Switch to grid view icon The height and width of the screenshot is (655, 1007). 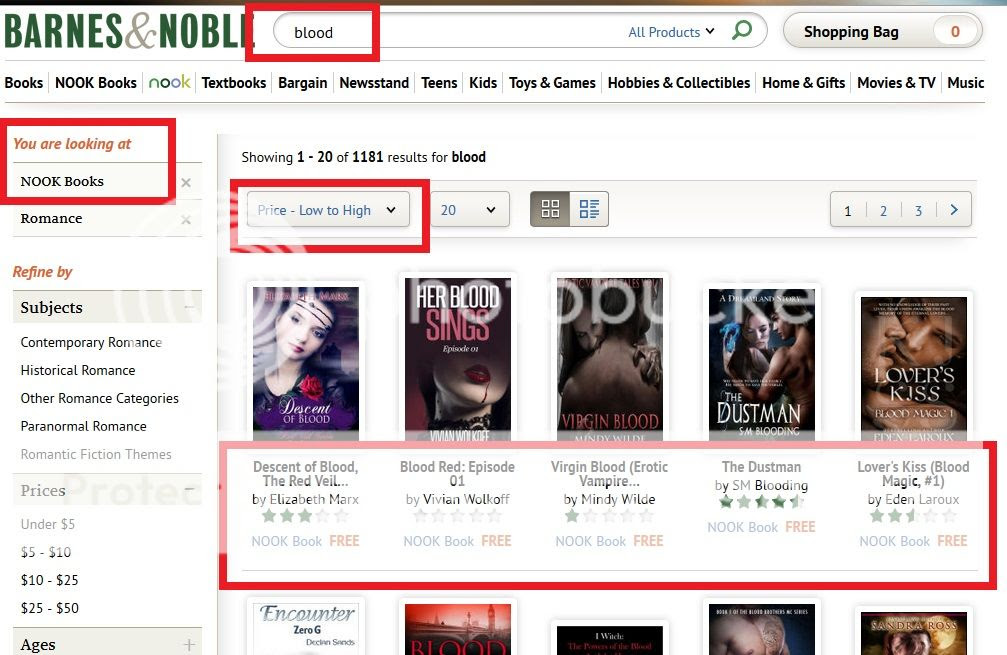tap(550, 209)
